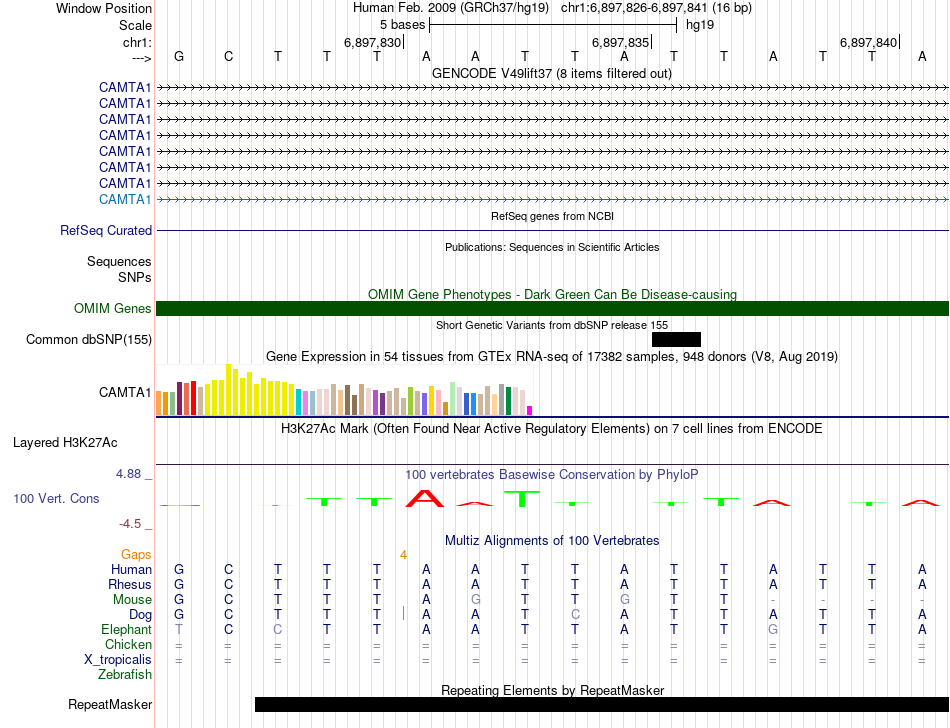Click the gray T mismatch in Elephant row
The width and height of the screenshot is (950, 728).
(179, 629)
